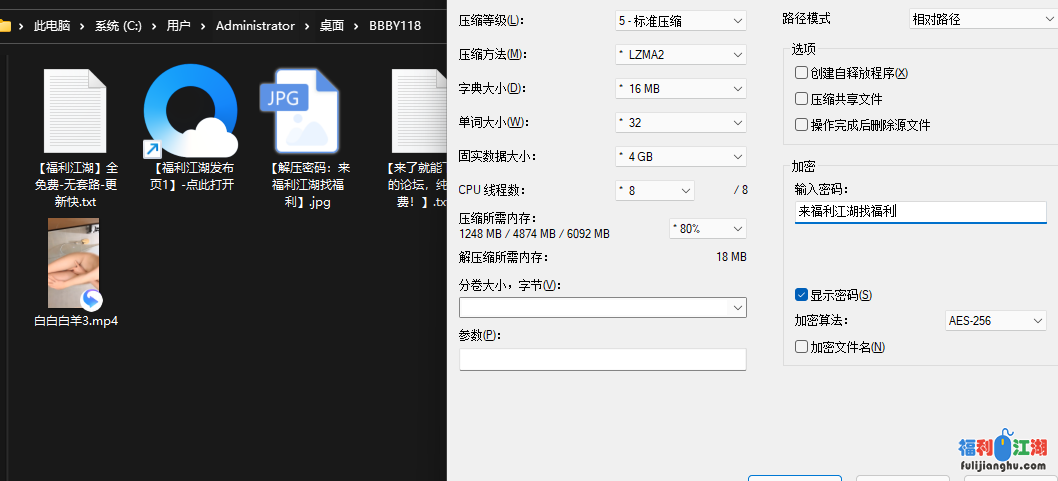Click 桌面 in the breadcrumb path
Viewport: 1058px width, 481px height.
tap(331, 26)
